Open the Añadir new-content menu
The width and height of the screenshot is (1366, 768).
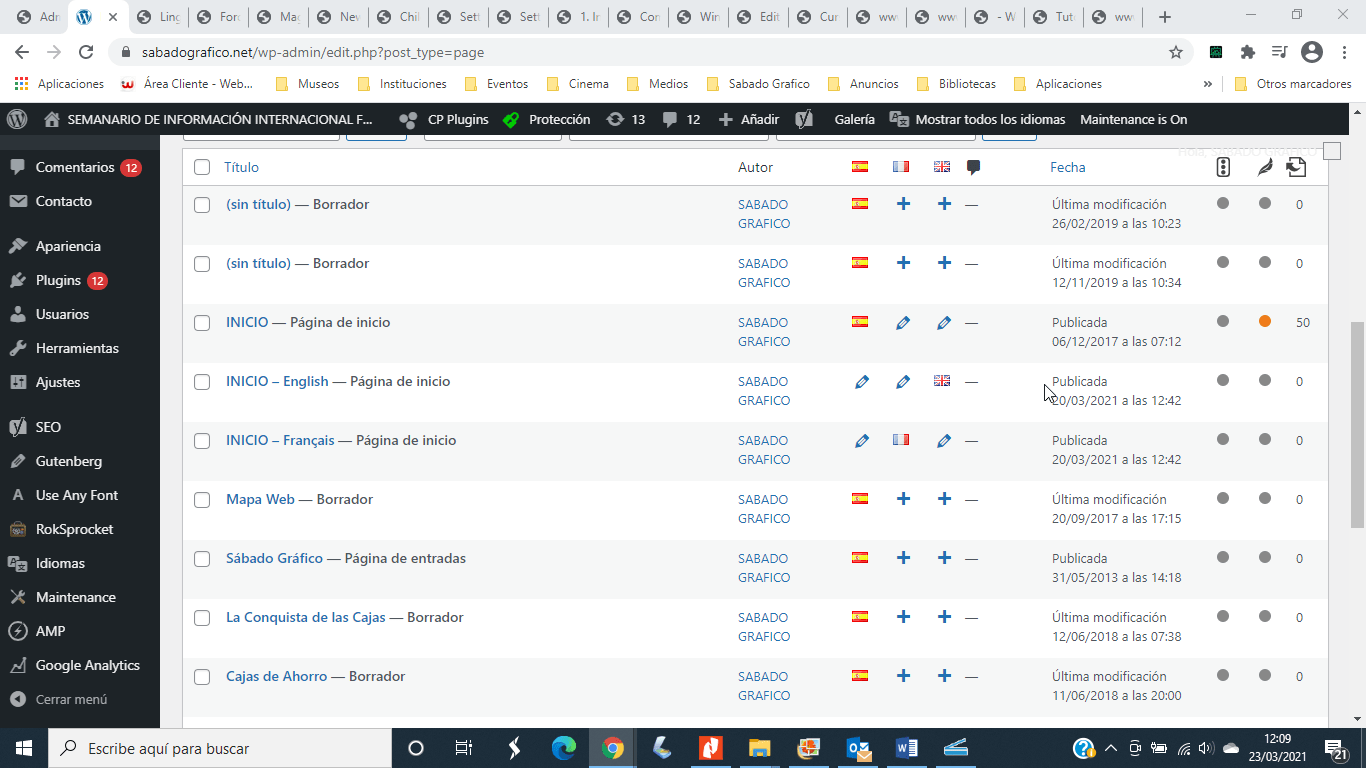tap(748, 119)
